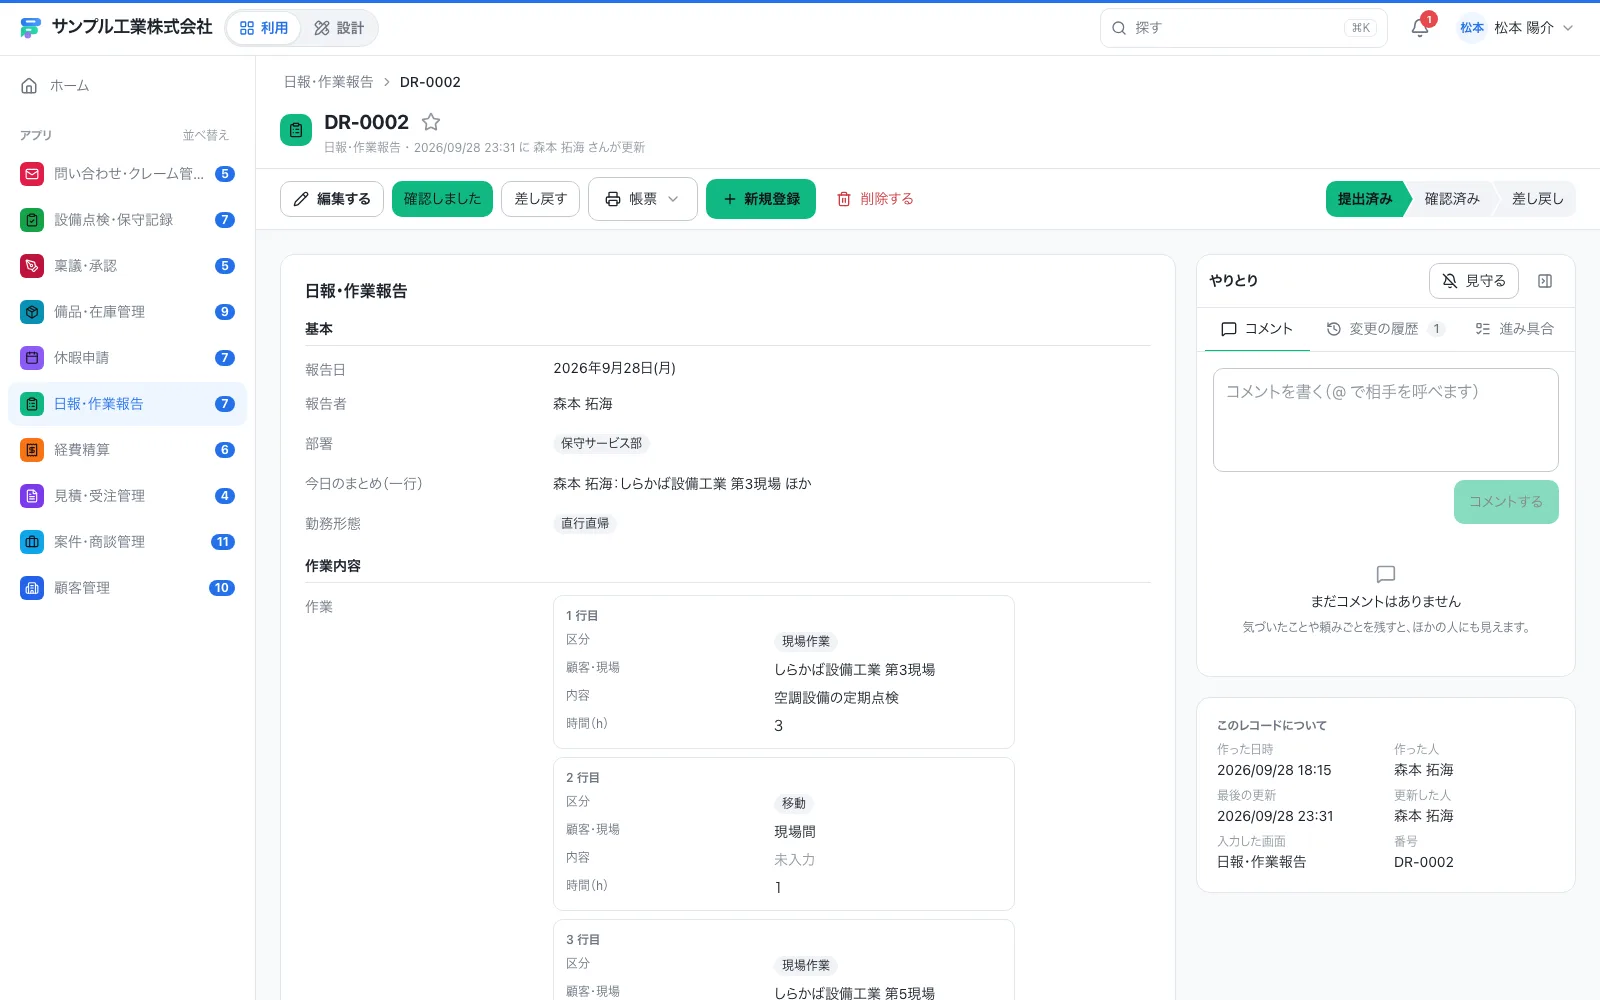Click the magnifier icon in search

(1119, 28)
